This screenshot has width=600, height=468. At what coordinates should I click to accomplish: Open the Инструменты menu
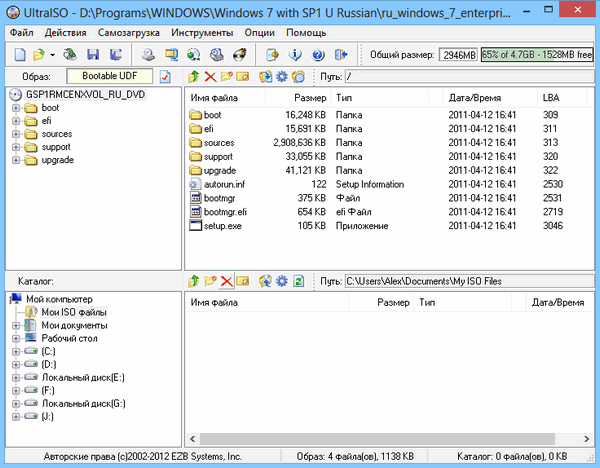[201, 33]
